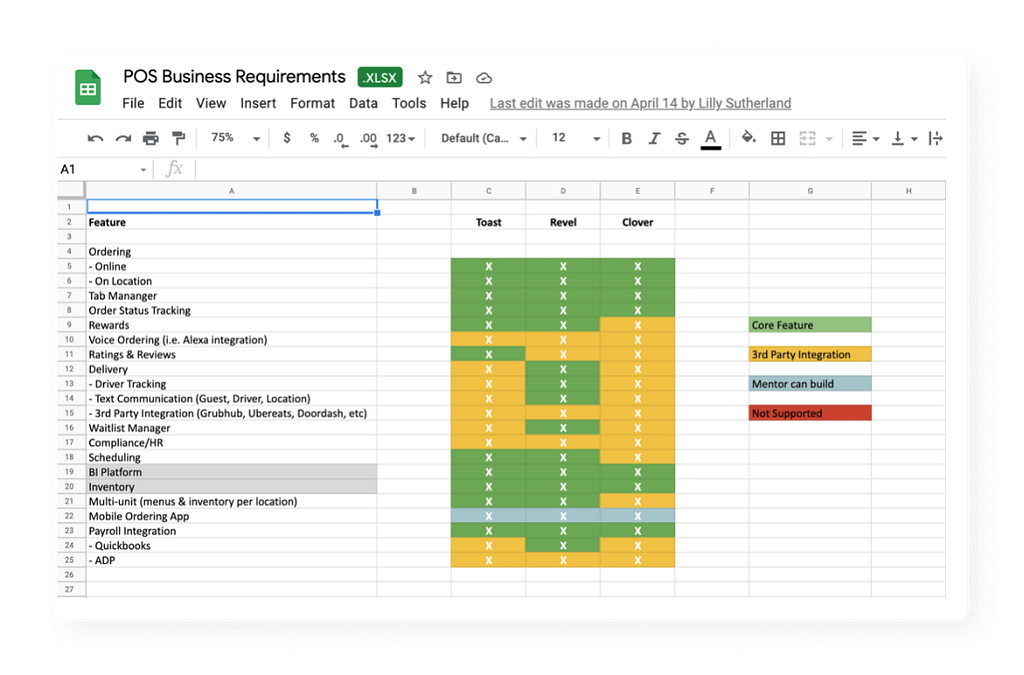Check the cloud save status icon
The width and height of the screenshot is (1024, 675).
(484, 78)
